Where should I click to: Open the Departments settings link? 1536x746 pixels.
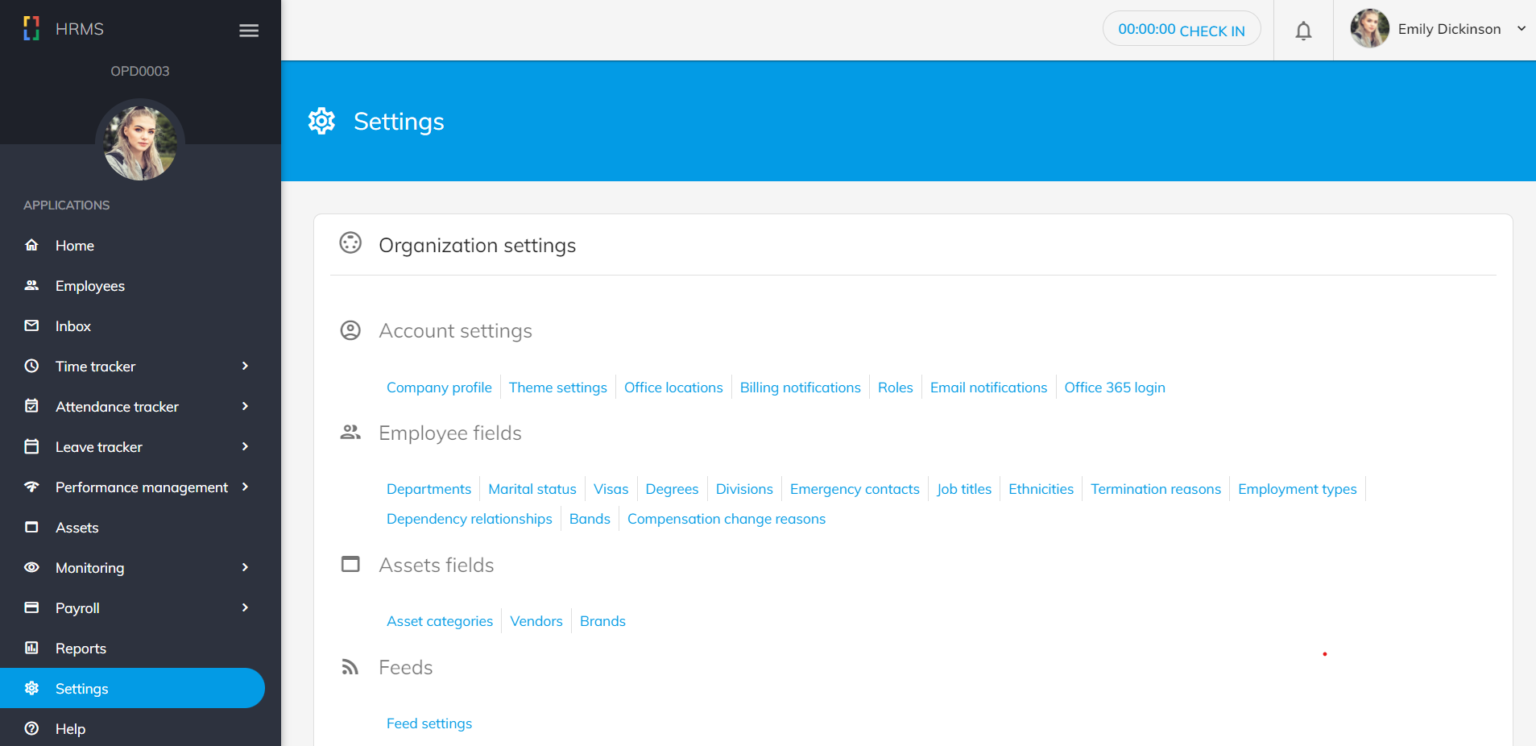coord(428,489)
